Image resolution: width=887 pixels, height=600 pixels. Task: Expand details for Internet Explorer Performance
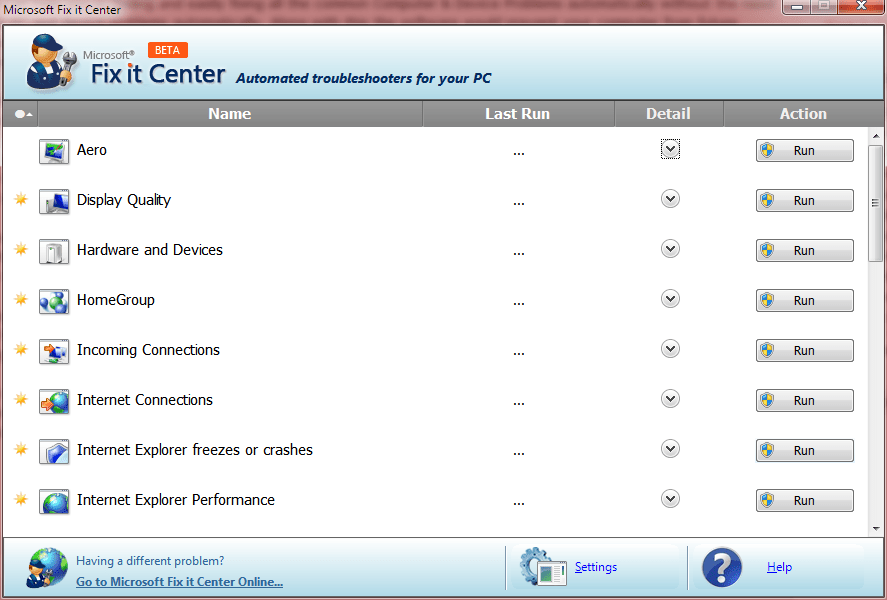coord(670,499)
